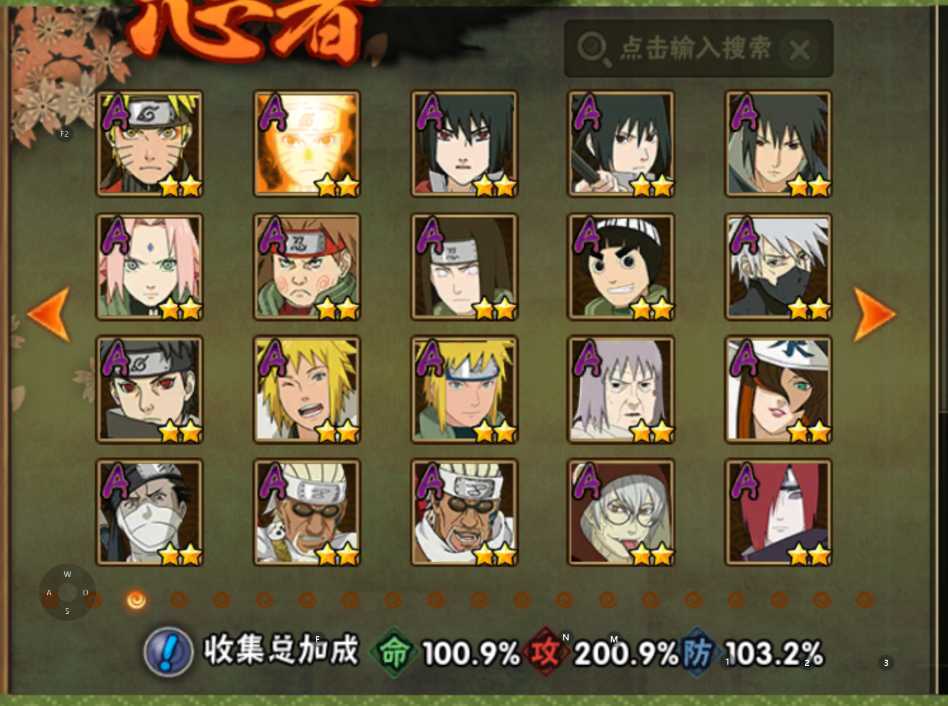Viewport: 948px width, 706px height.
Task: Choose Choji with red headband portrait
Action: point(307,267)
